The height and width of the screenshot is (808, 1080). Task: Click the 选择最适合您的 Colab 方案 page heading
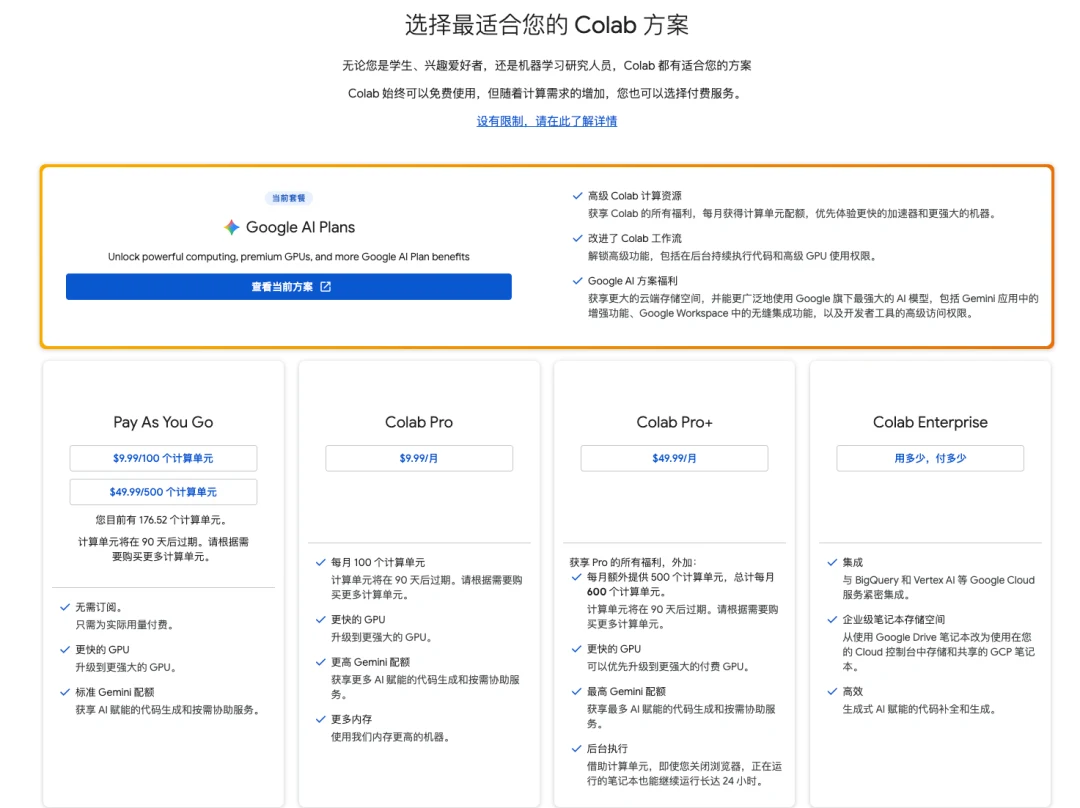point(546,25)
